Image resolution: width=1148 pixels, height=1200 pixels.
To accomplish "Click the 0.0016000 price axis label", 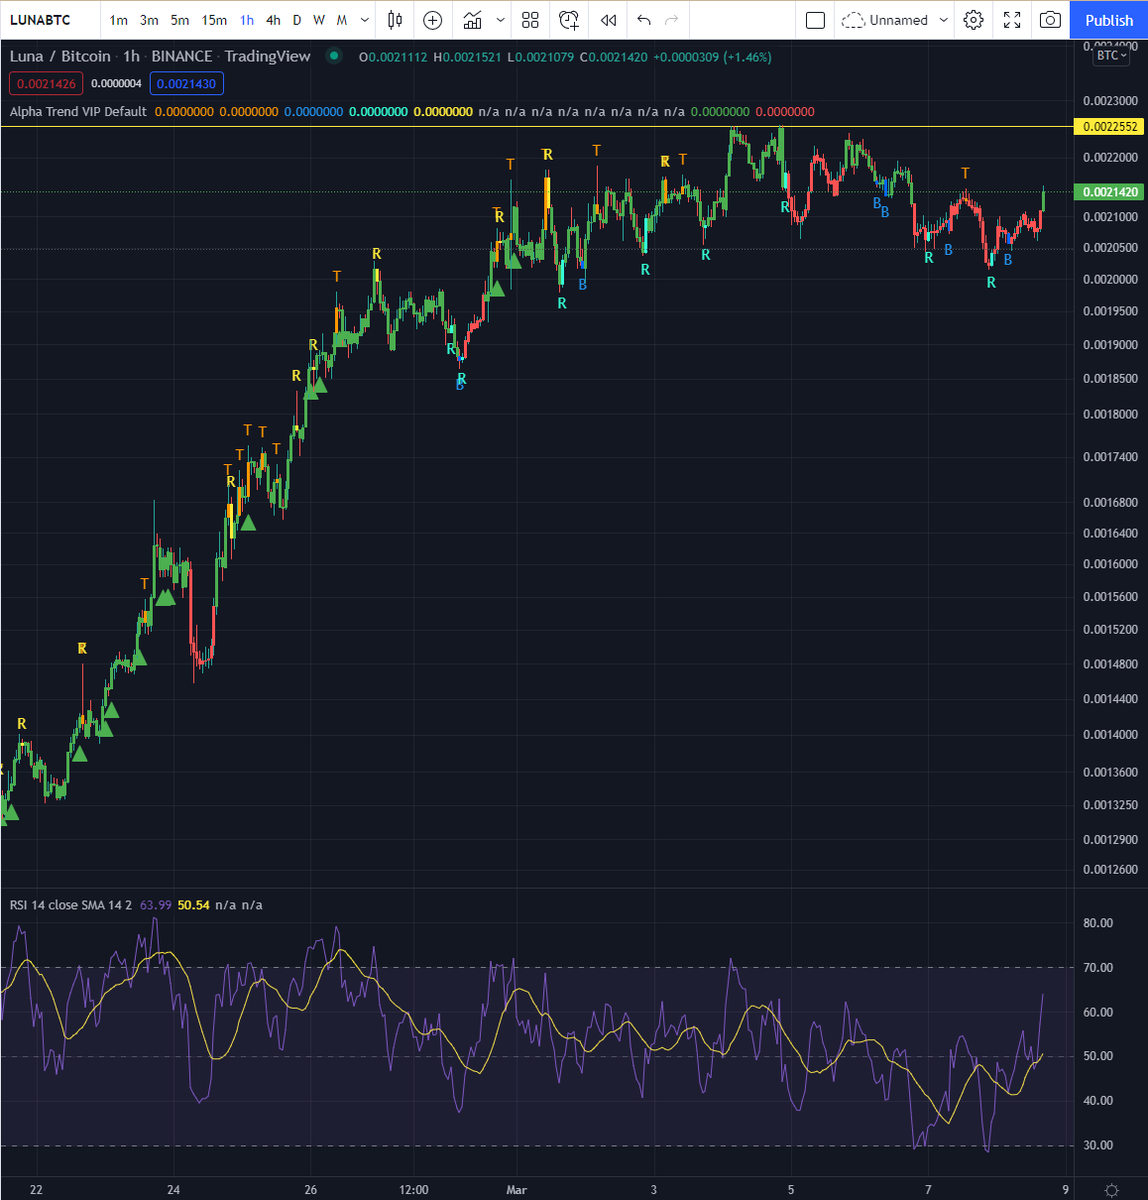I will [x=1110, y=564].
